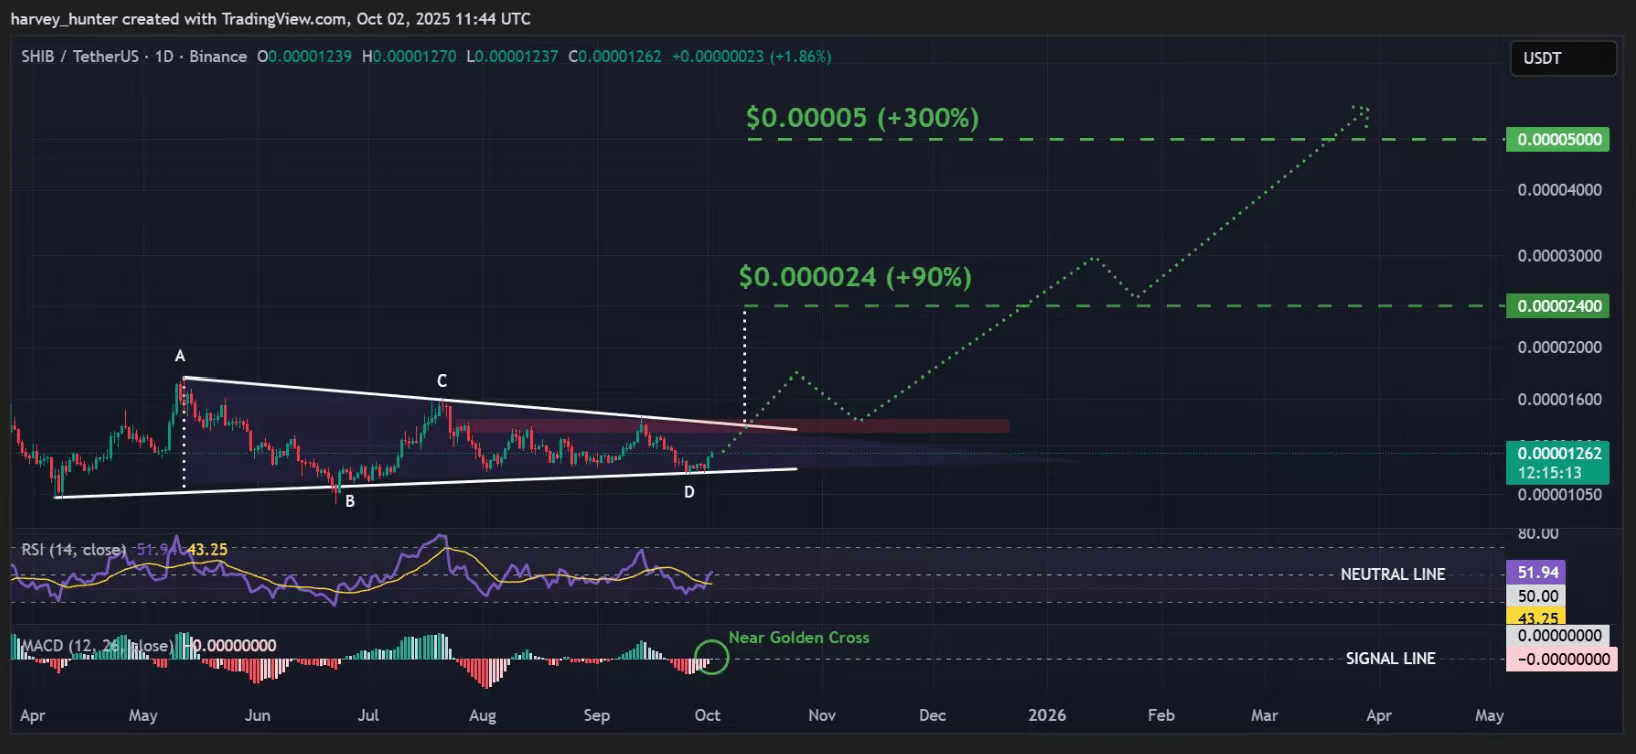Open the RSI (14, close) indicator legend
The width and height of the screenshot is (1636, 754).
click(74, 549)
